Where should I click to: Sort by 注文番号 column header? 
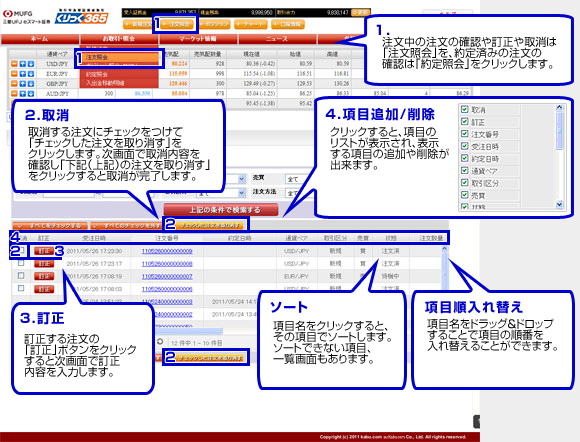coord(167,238)
